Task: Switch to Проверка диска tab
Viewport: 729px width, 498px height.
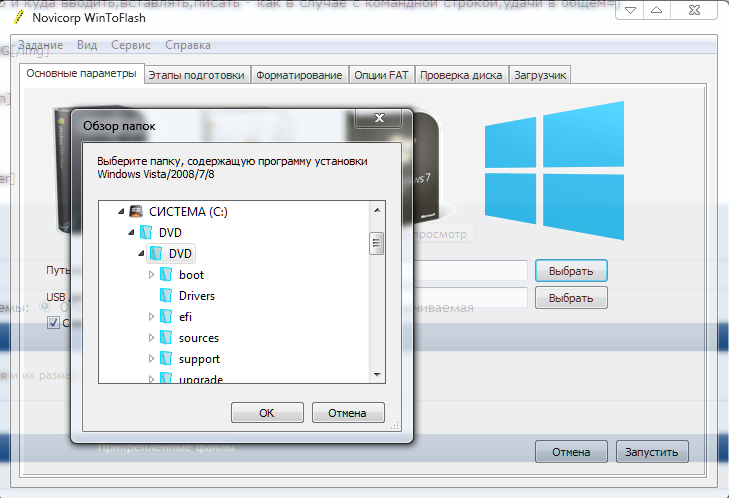Action: pos(461,75)
